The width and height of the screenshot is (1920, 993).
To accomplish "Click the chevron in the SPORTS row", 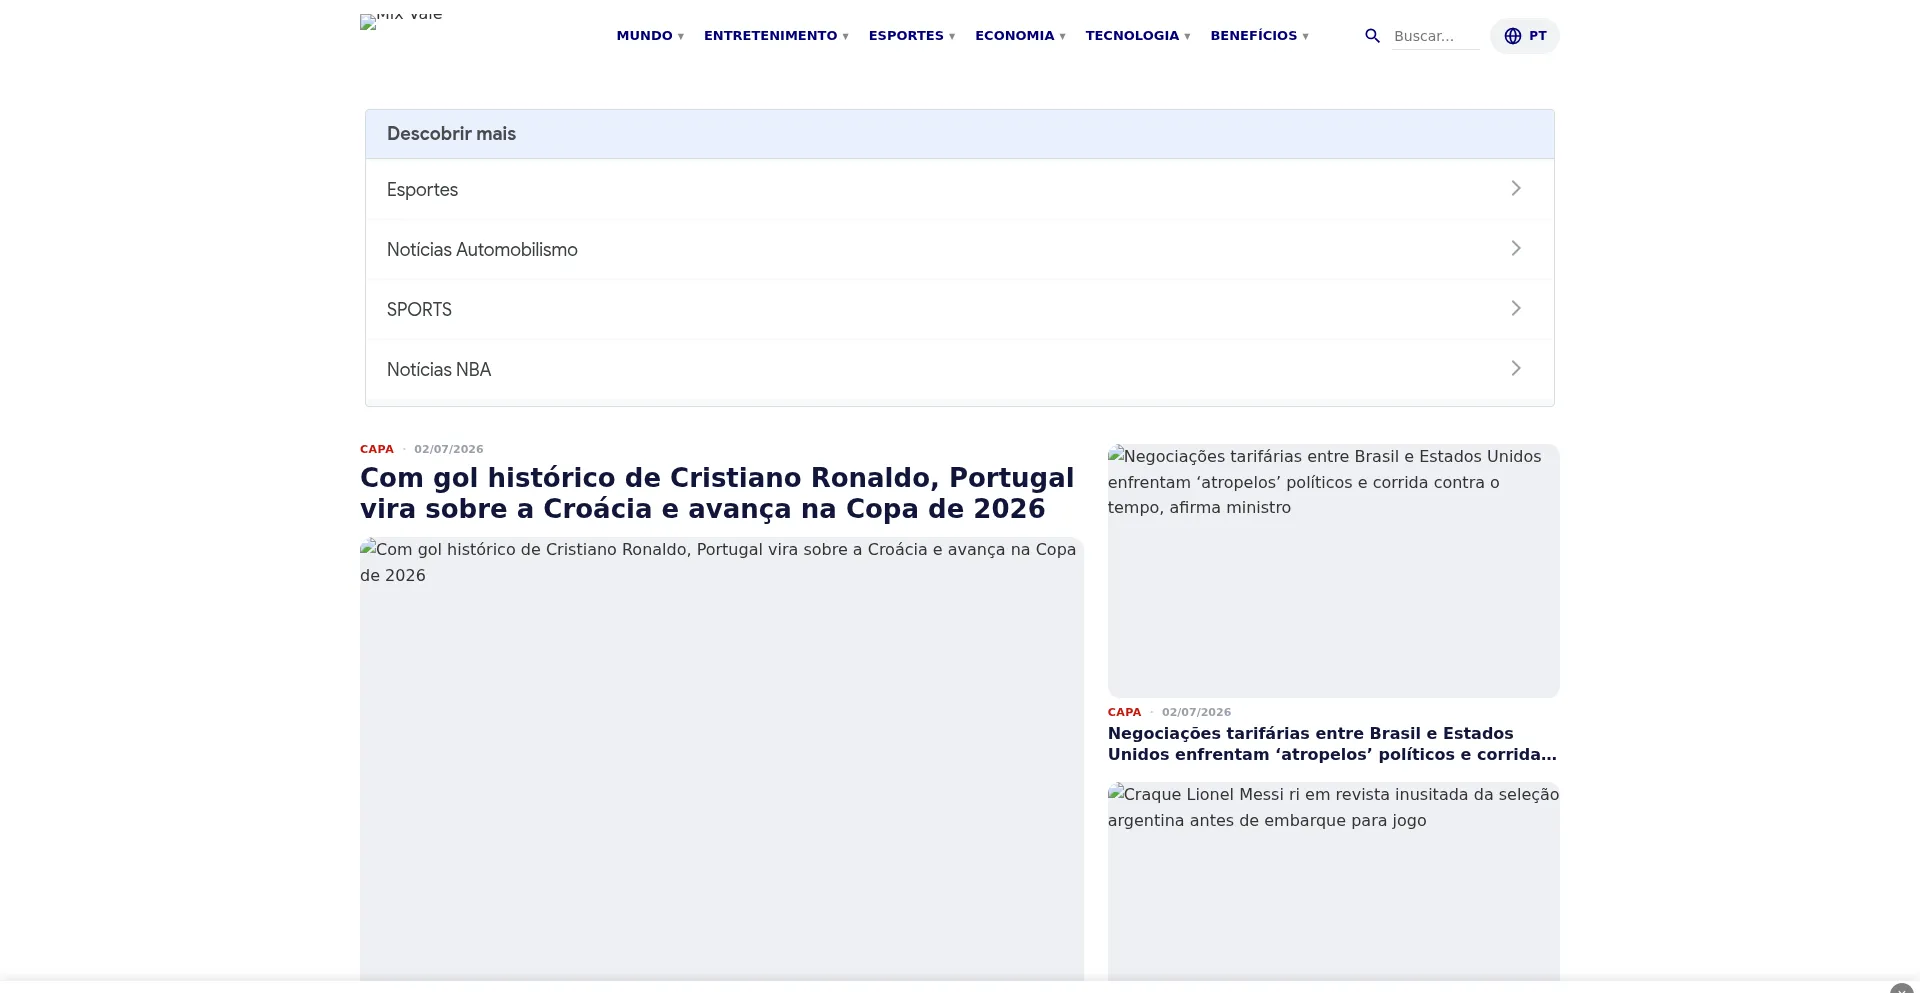I will [x=1516, y=309].
